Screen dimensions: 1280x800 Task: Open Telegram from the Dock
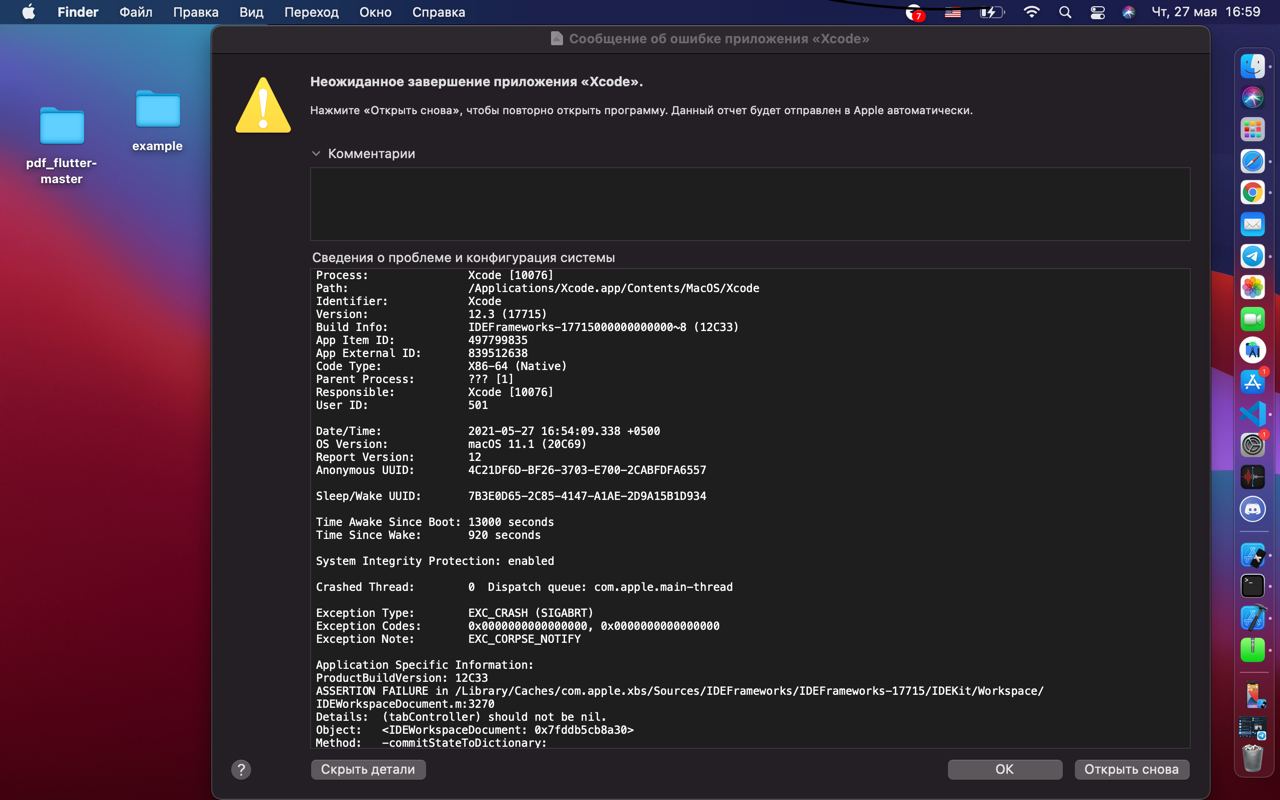pyautogui.click(x=1253, y=256)
